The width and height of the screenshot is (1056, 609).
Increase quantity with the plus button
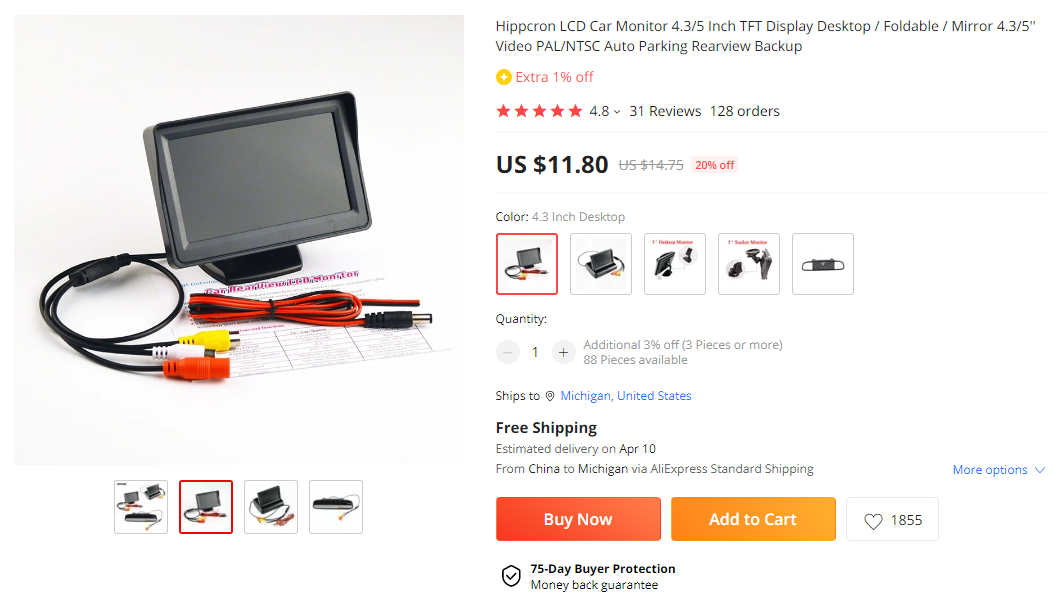[x=564, y=352]
